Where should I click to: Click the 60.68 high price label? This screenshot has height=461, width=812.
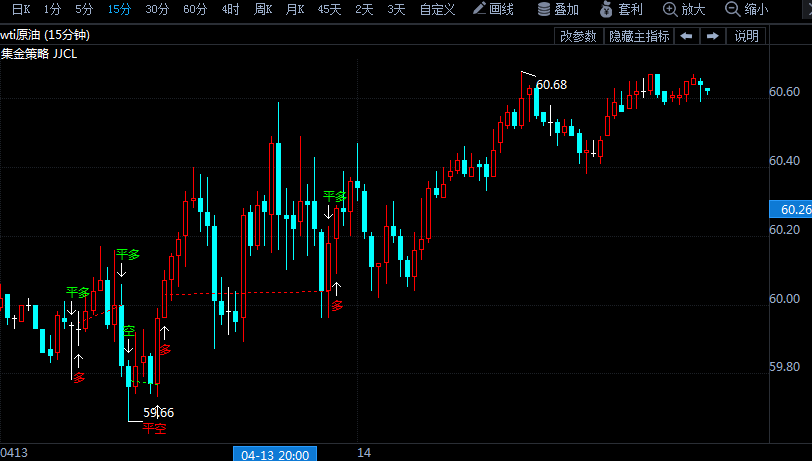pos(552,84)
